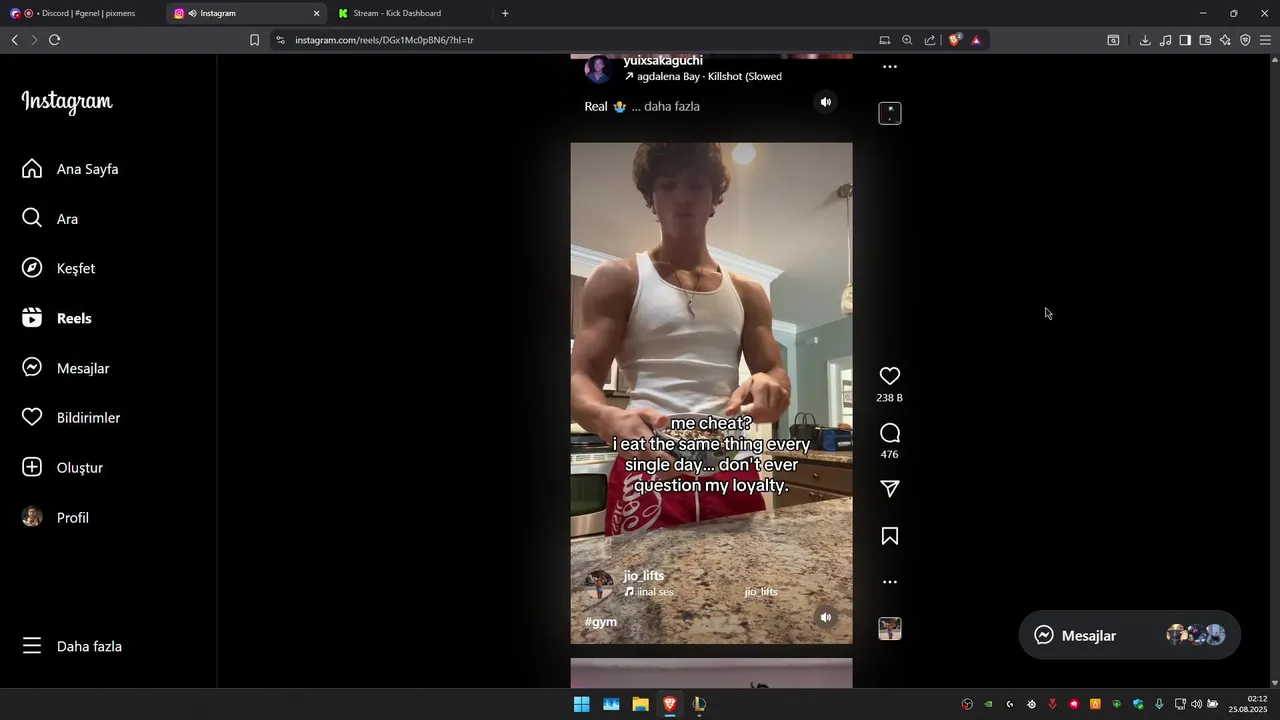Click the Instagram logo
Viewport: 1280px width, 720px height.
coord(67,102)
